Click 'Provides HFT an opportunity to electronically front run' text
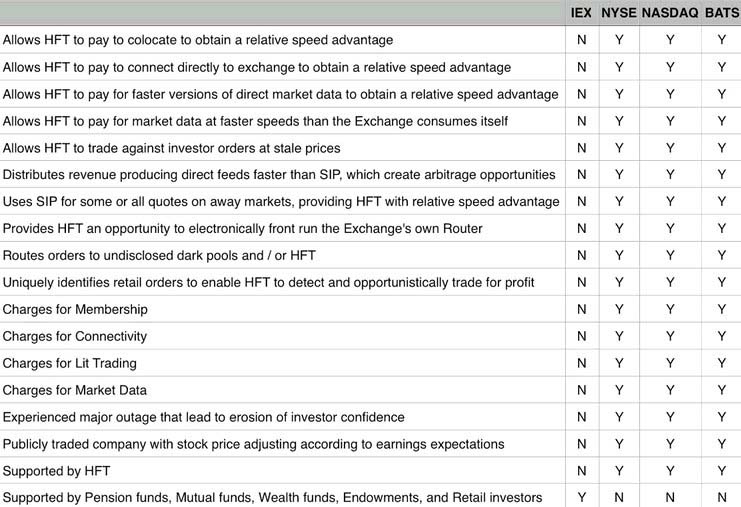Screen dimensions: 741x507 (242, 229)
